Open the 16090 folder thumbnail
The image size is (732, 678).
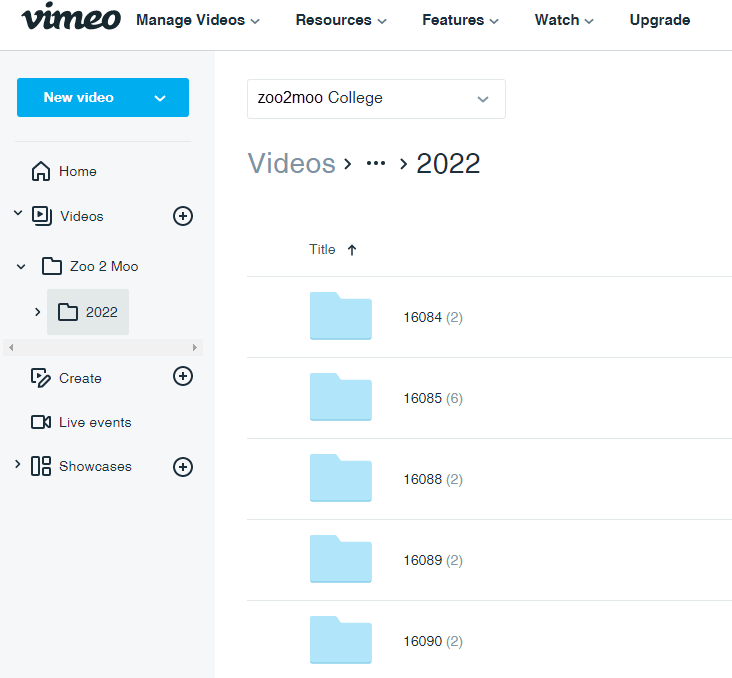tap(341, 640)
